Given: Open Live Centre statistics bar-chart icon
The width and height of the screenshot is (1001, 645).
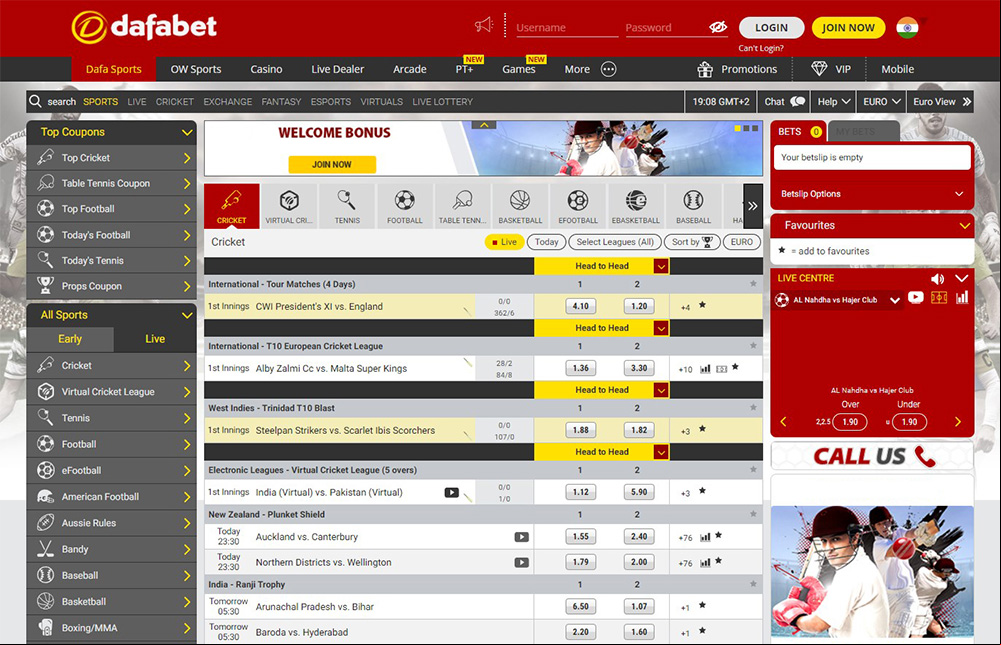Looking at the screenshot, I should pyautogui.click(x=962, y=298).
